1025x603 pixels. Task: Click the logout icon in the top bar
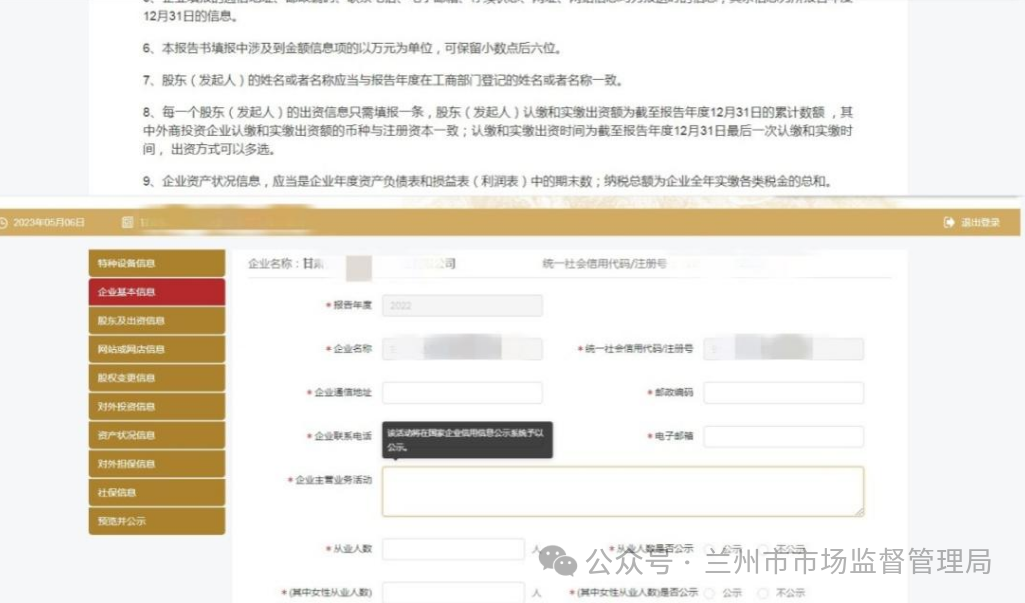click(949, 223)
